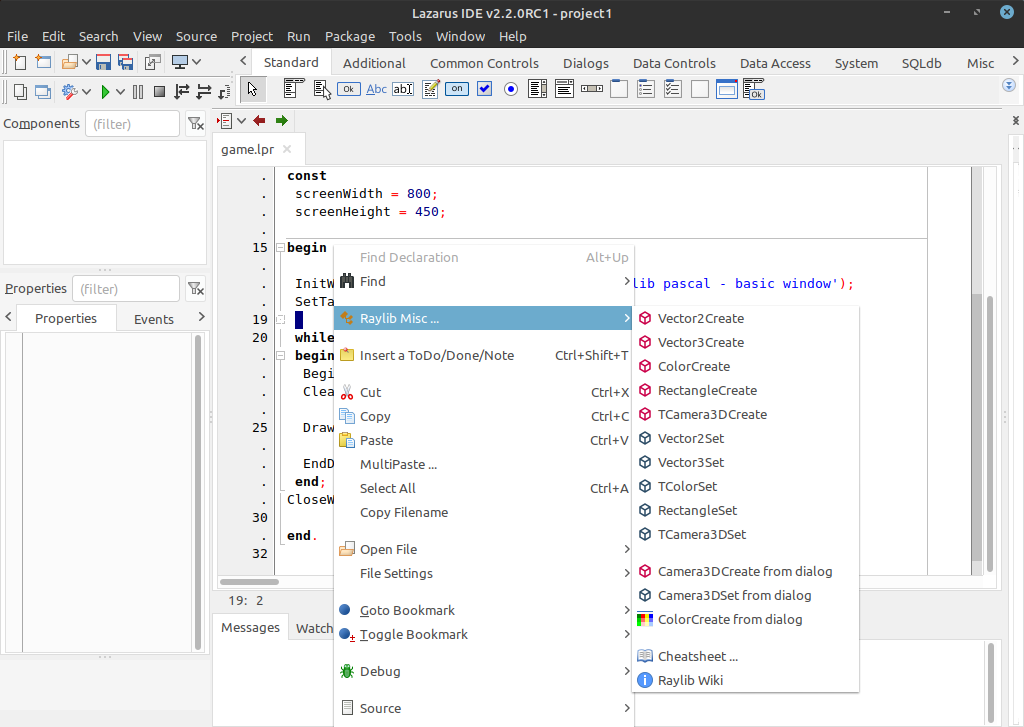The width and height of the screenshot is (1024, 727).
Task: Click the green jump-forward arrow
Action: point(281,121)
